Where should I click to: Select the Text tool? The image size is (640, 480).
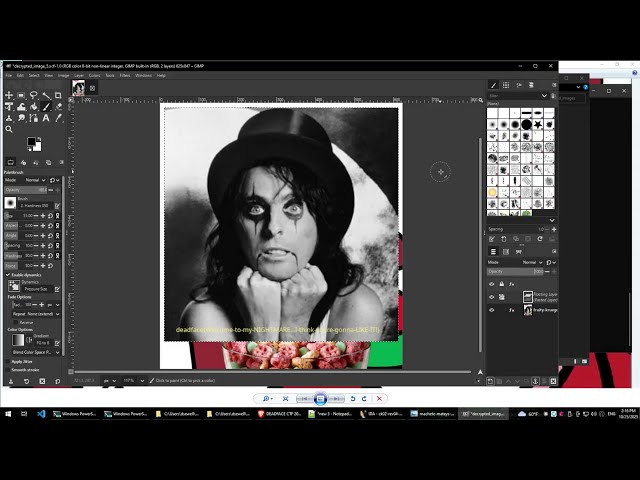click(46, 118)
